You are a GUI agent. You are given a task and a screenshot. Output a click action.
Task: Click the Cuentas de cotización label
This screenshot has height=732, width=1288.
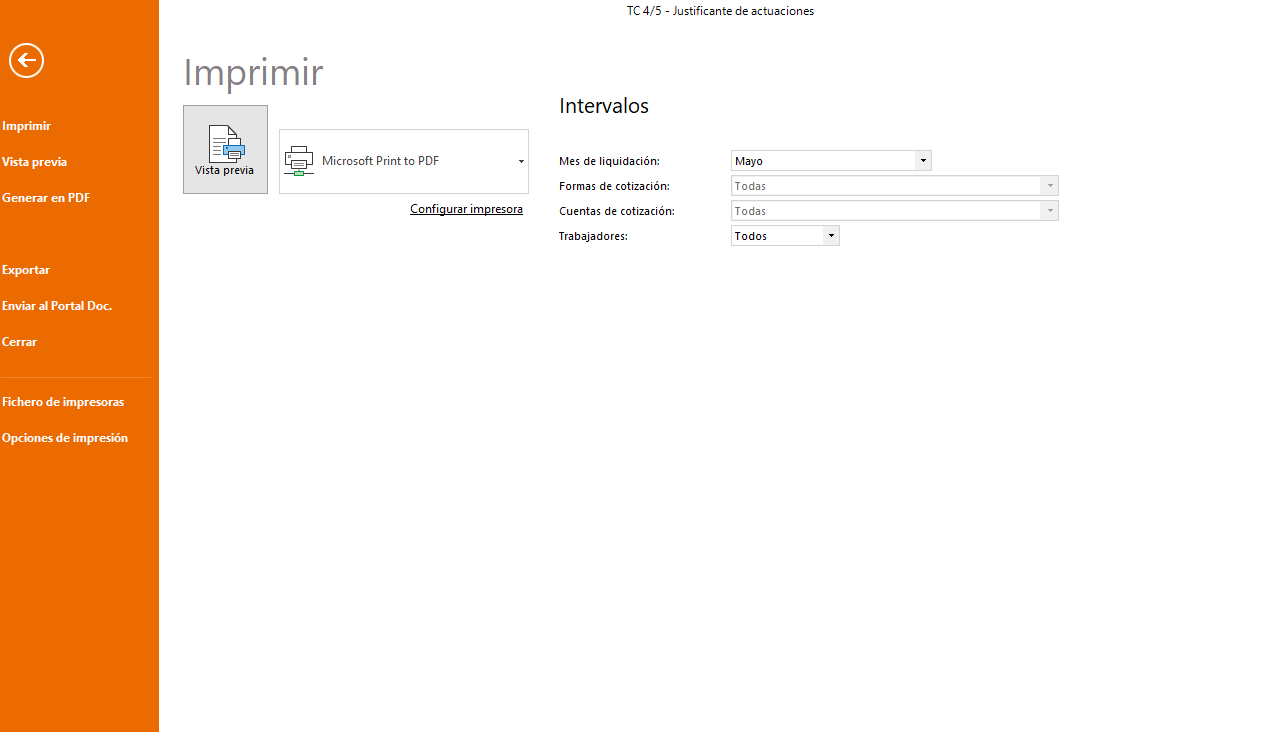click(617, 211)
